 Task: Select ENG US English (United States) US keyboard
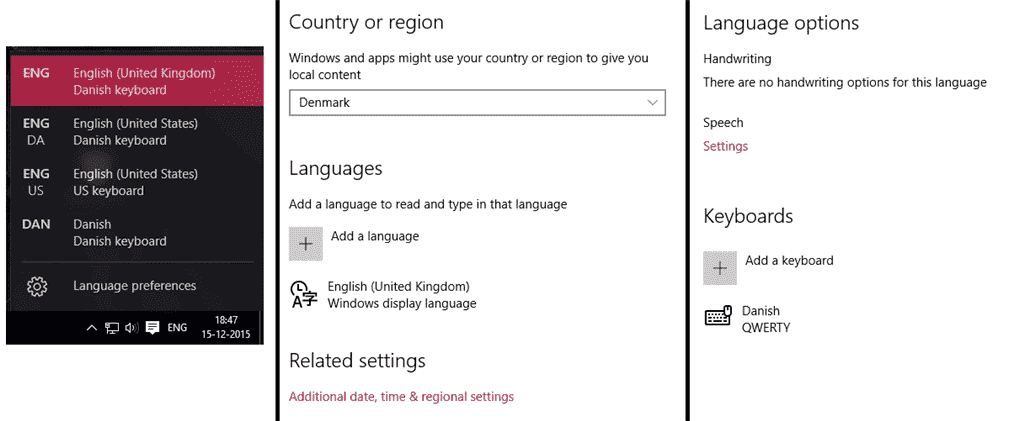138,182
